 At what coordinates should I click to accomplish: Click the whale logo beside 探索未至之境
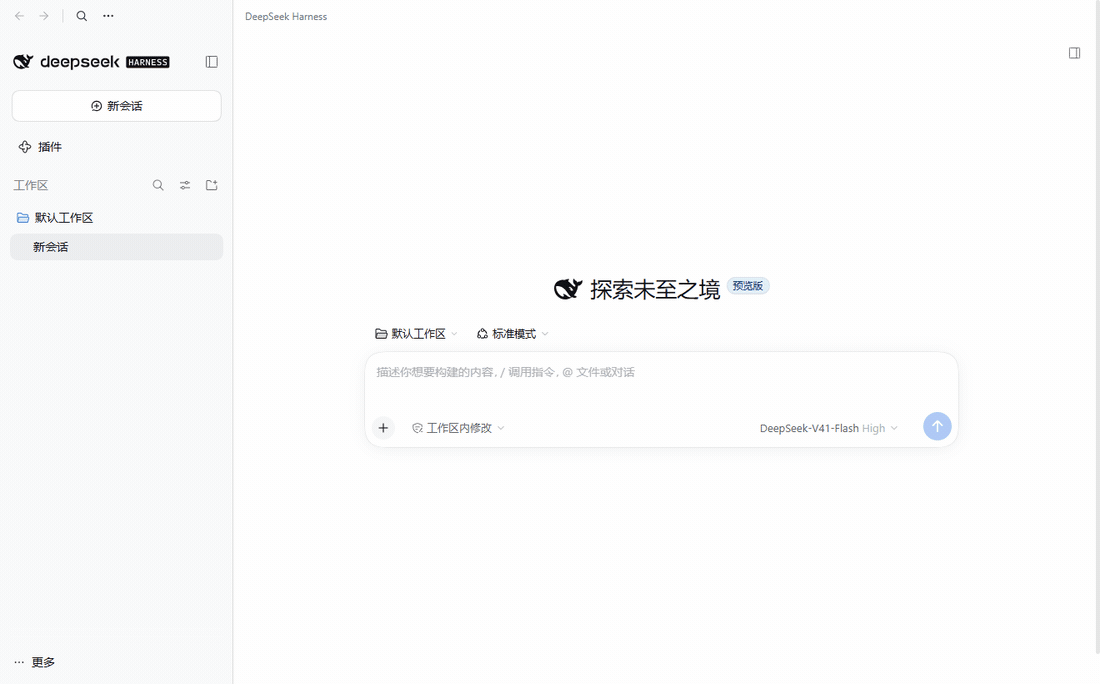568,288
